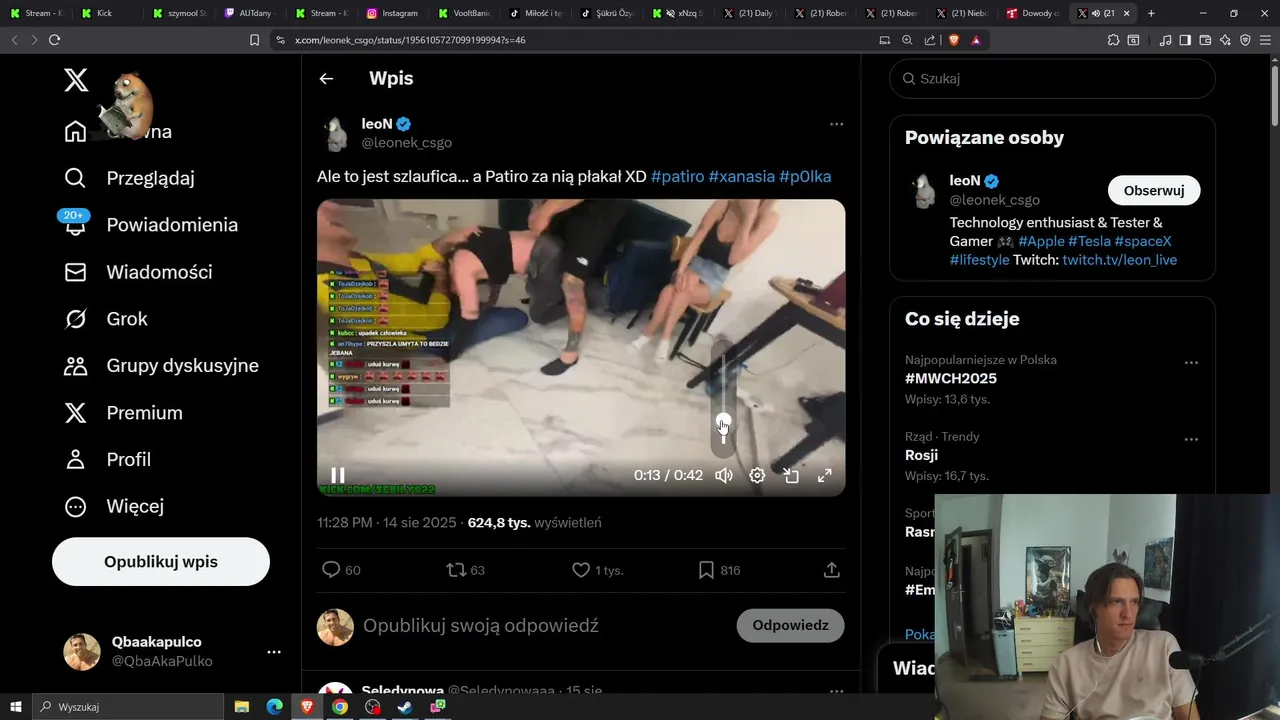Open Powiadomienia notifications page

(150, 225)
